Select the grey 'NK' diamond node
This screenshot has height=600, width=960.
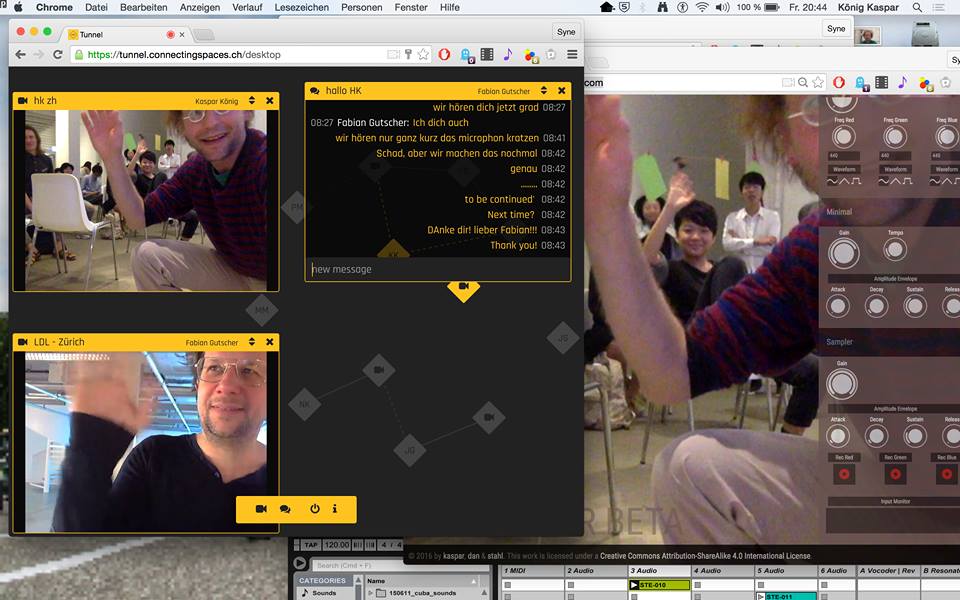(304, 404)
